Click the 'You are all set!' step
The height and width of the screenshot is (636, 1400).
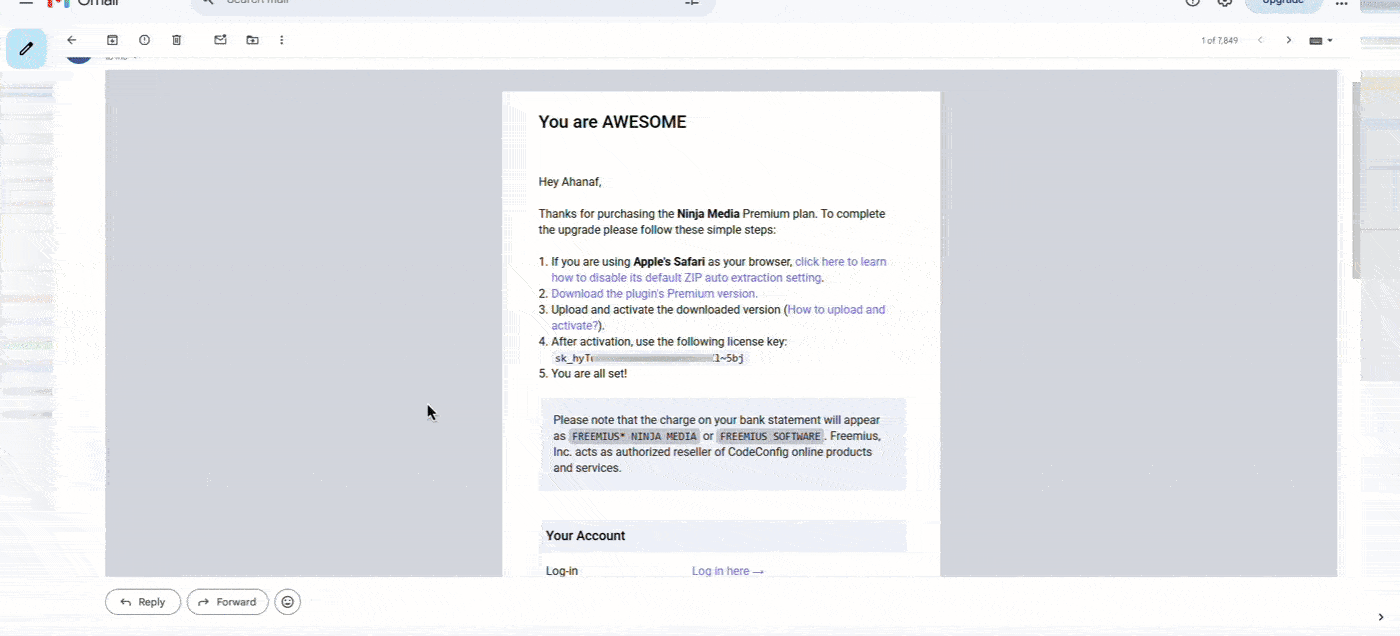589,374
